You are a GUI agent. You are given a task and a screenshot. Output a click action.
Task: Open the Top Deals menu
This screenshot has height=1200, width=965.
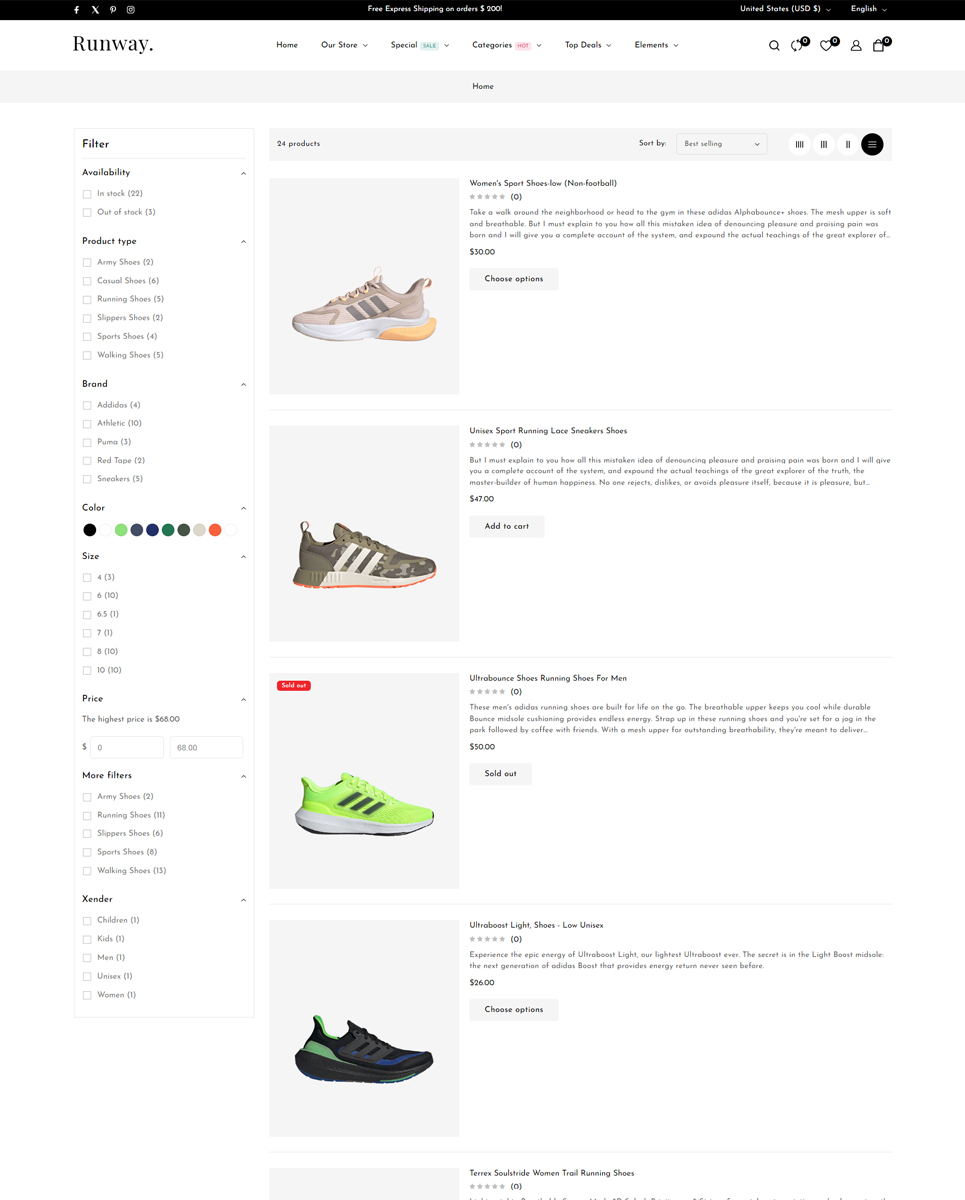[587, 45]
